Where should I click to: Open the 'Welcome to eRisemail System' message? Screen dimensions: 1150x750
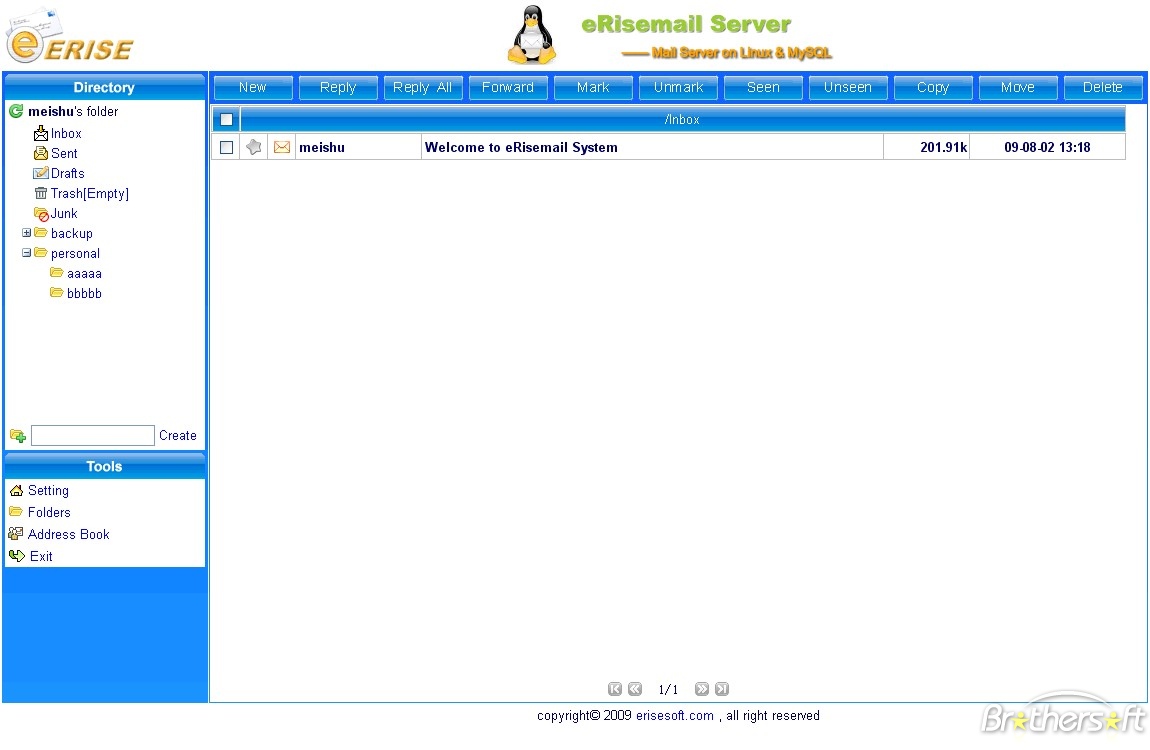[521, 147]
